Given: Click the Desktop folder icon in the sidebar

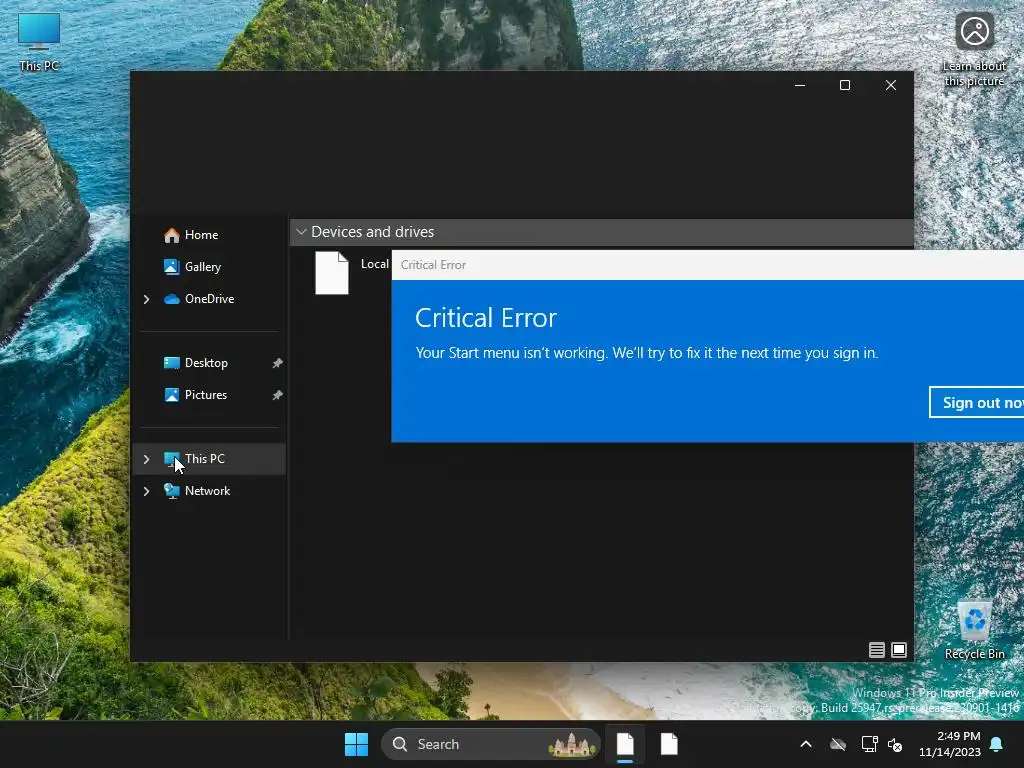Looking at the screenshot, I should pyautogui.click(x=172, y=363).
